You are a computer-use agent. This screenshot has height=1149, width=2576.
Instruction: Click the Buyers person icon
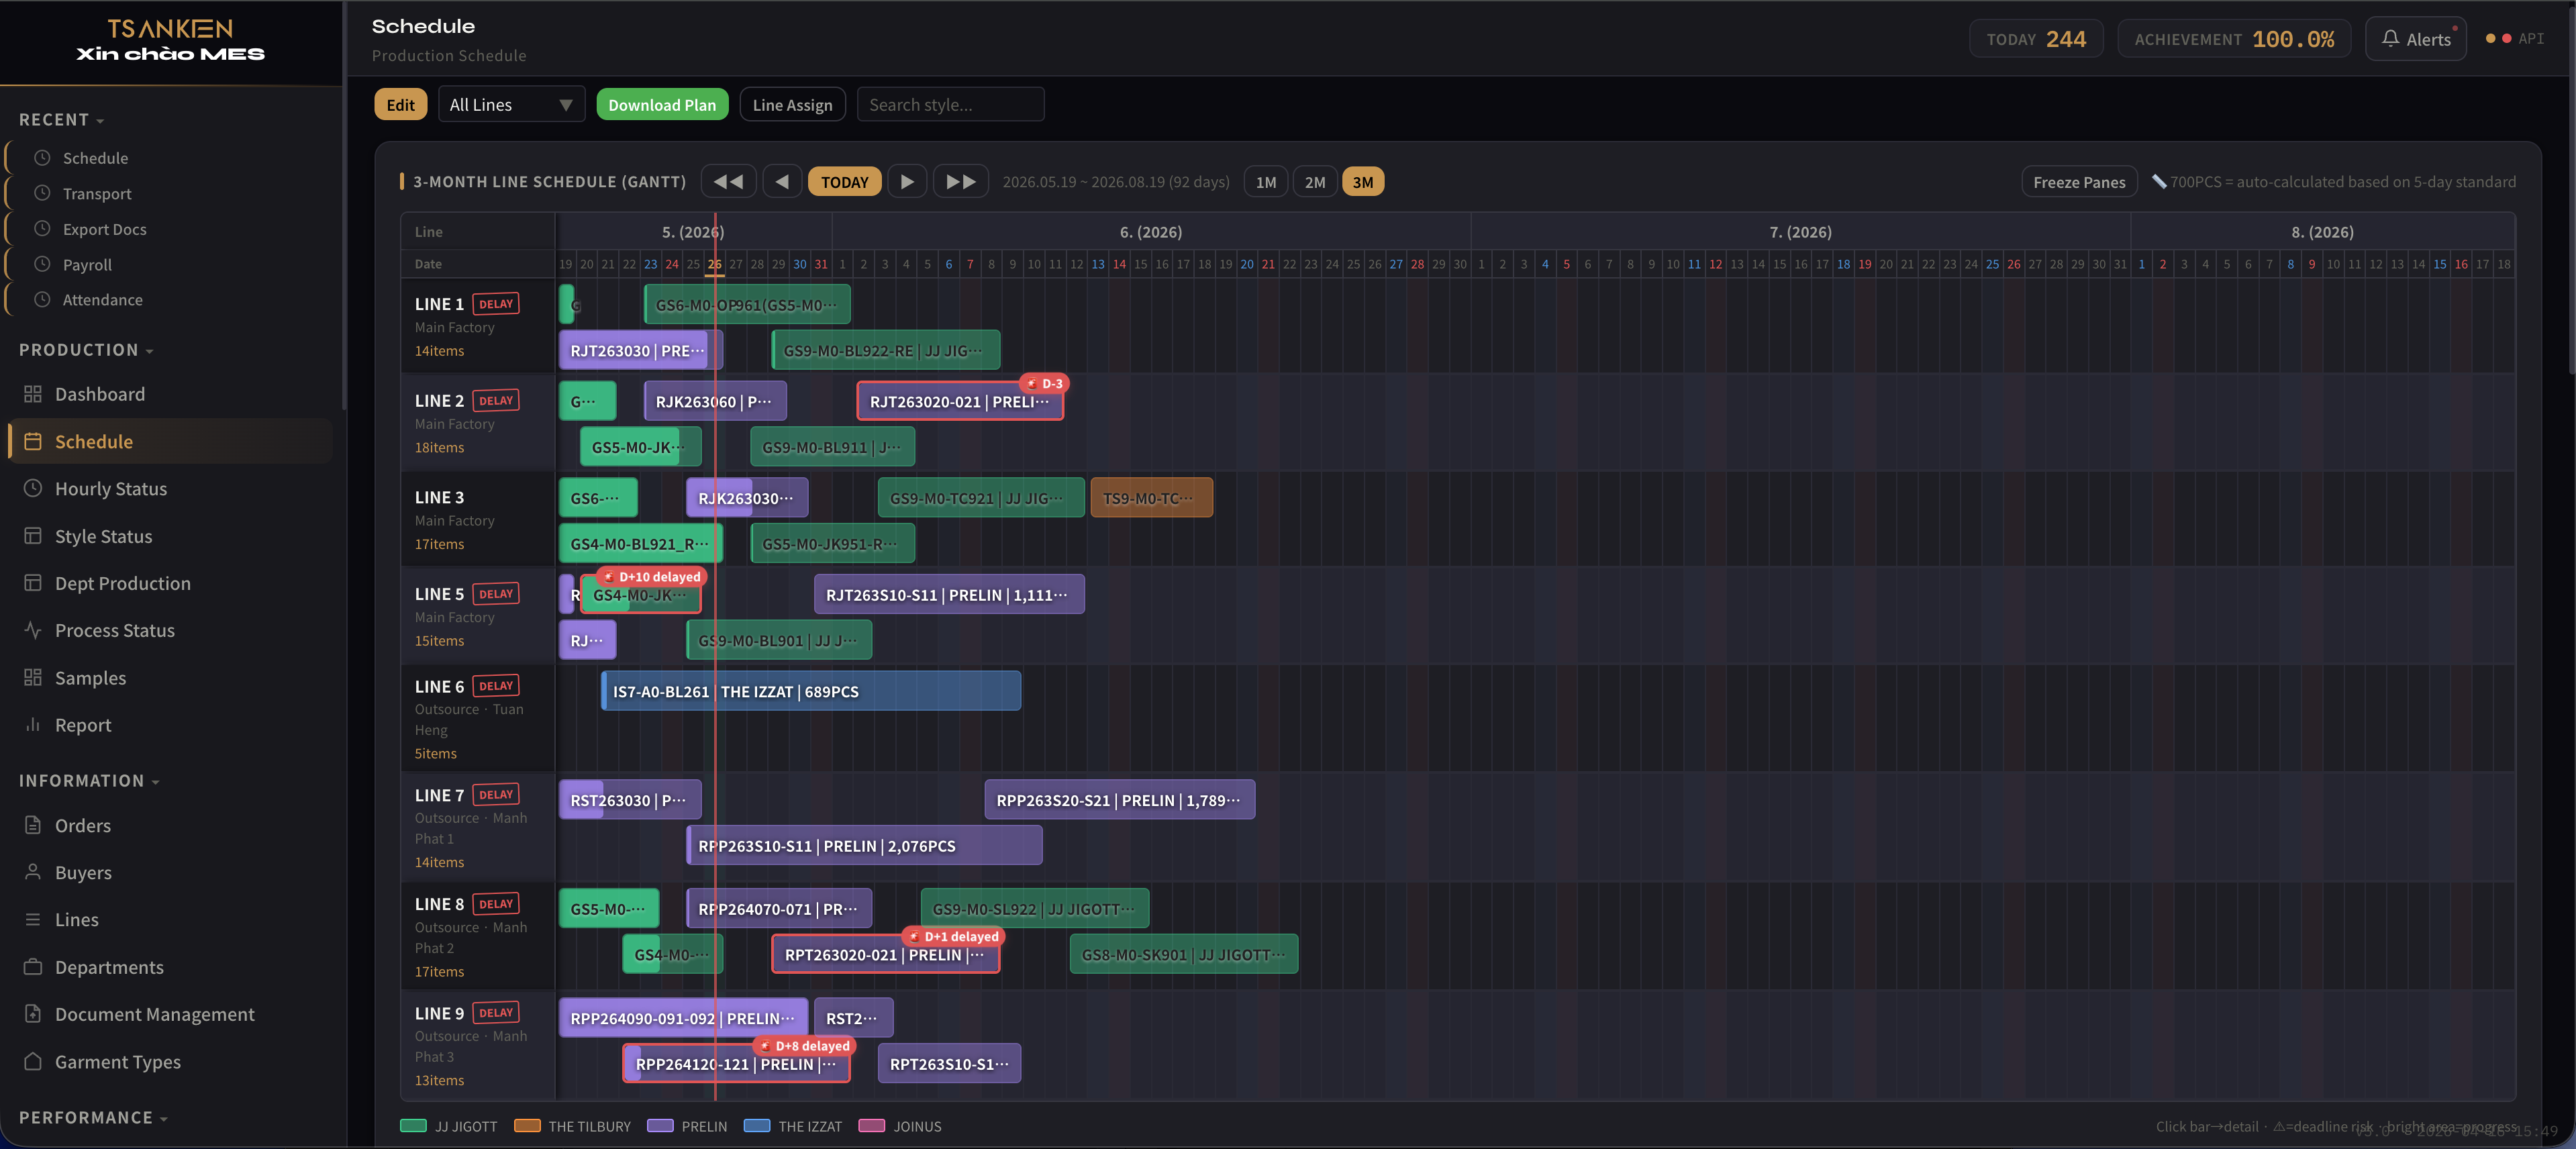point(33,872)
